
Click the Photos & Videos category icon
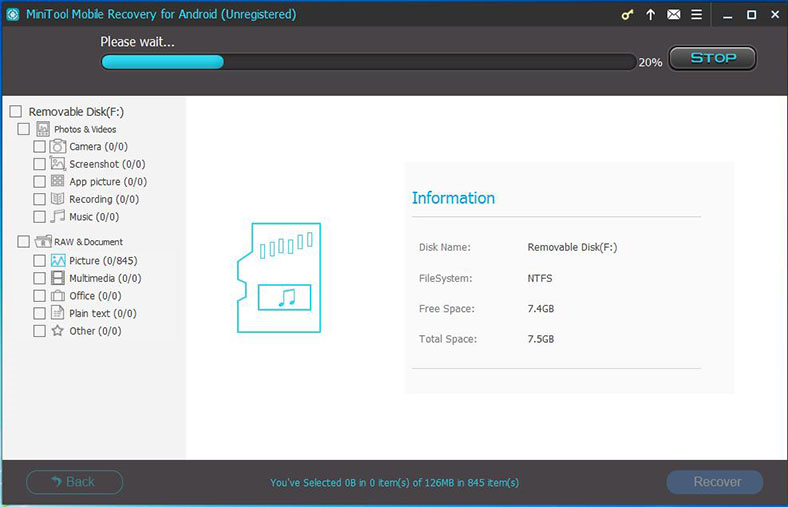[x=43, y=129]
